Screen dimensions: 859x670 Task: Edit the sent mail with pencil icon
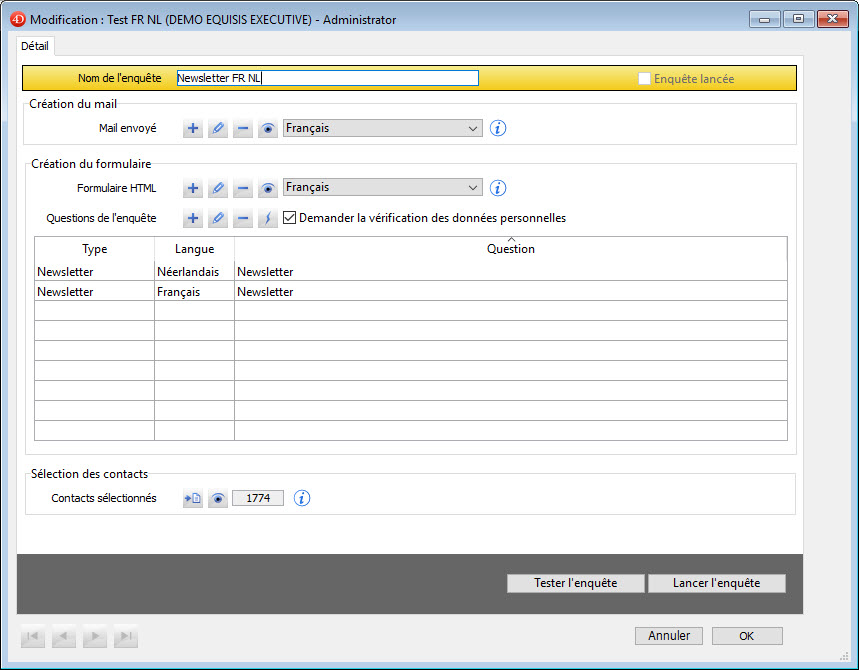click(x=218, y=129)
